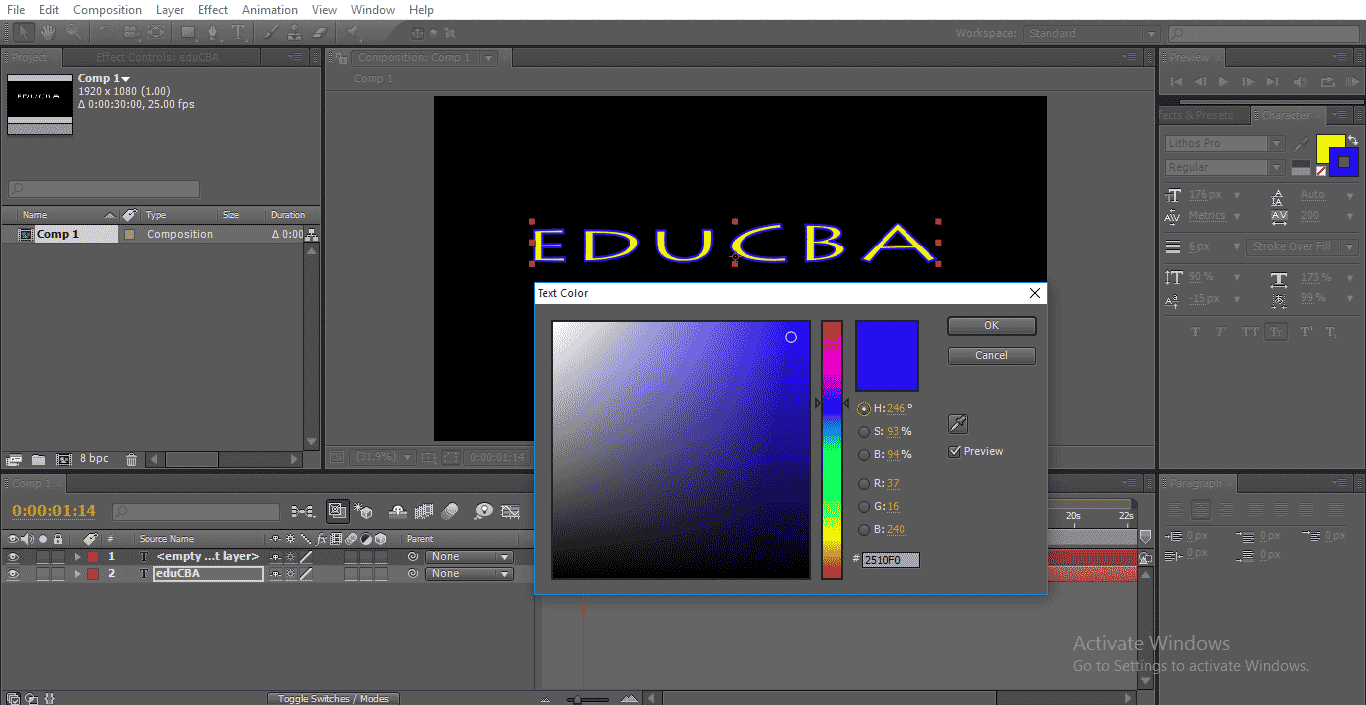Screen dimensions: 1366x705
Task: Select the Horizontal Type tool
Action: coord(238,33)
